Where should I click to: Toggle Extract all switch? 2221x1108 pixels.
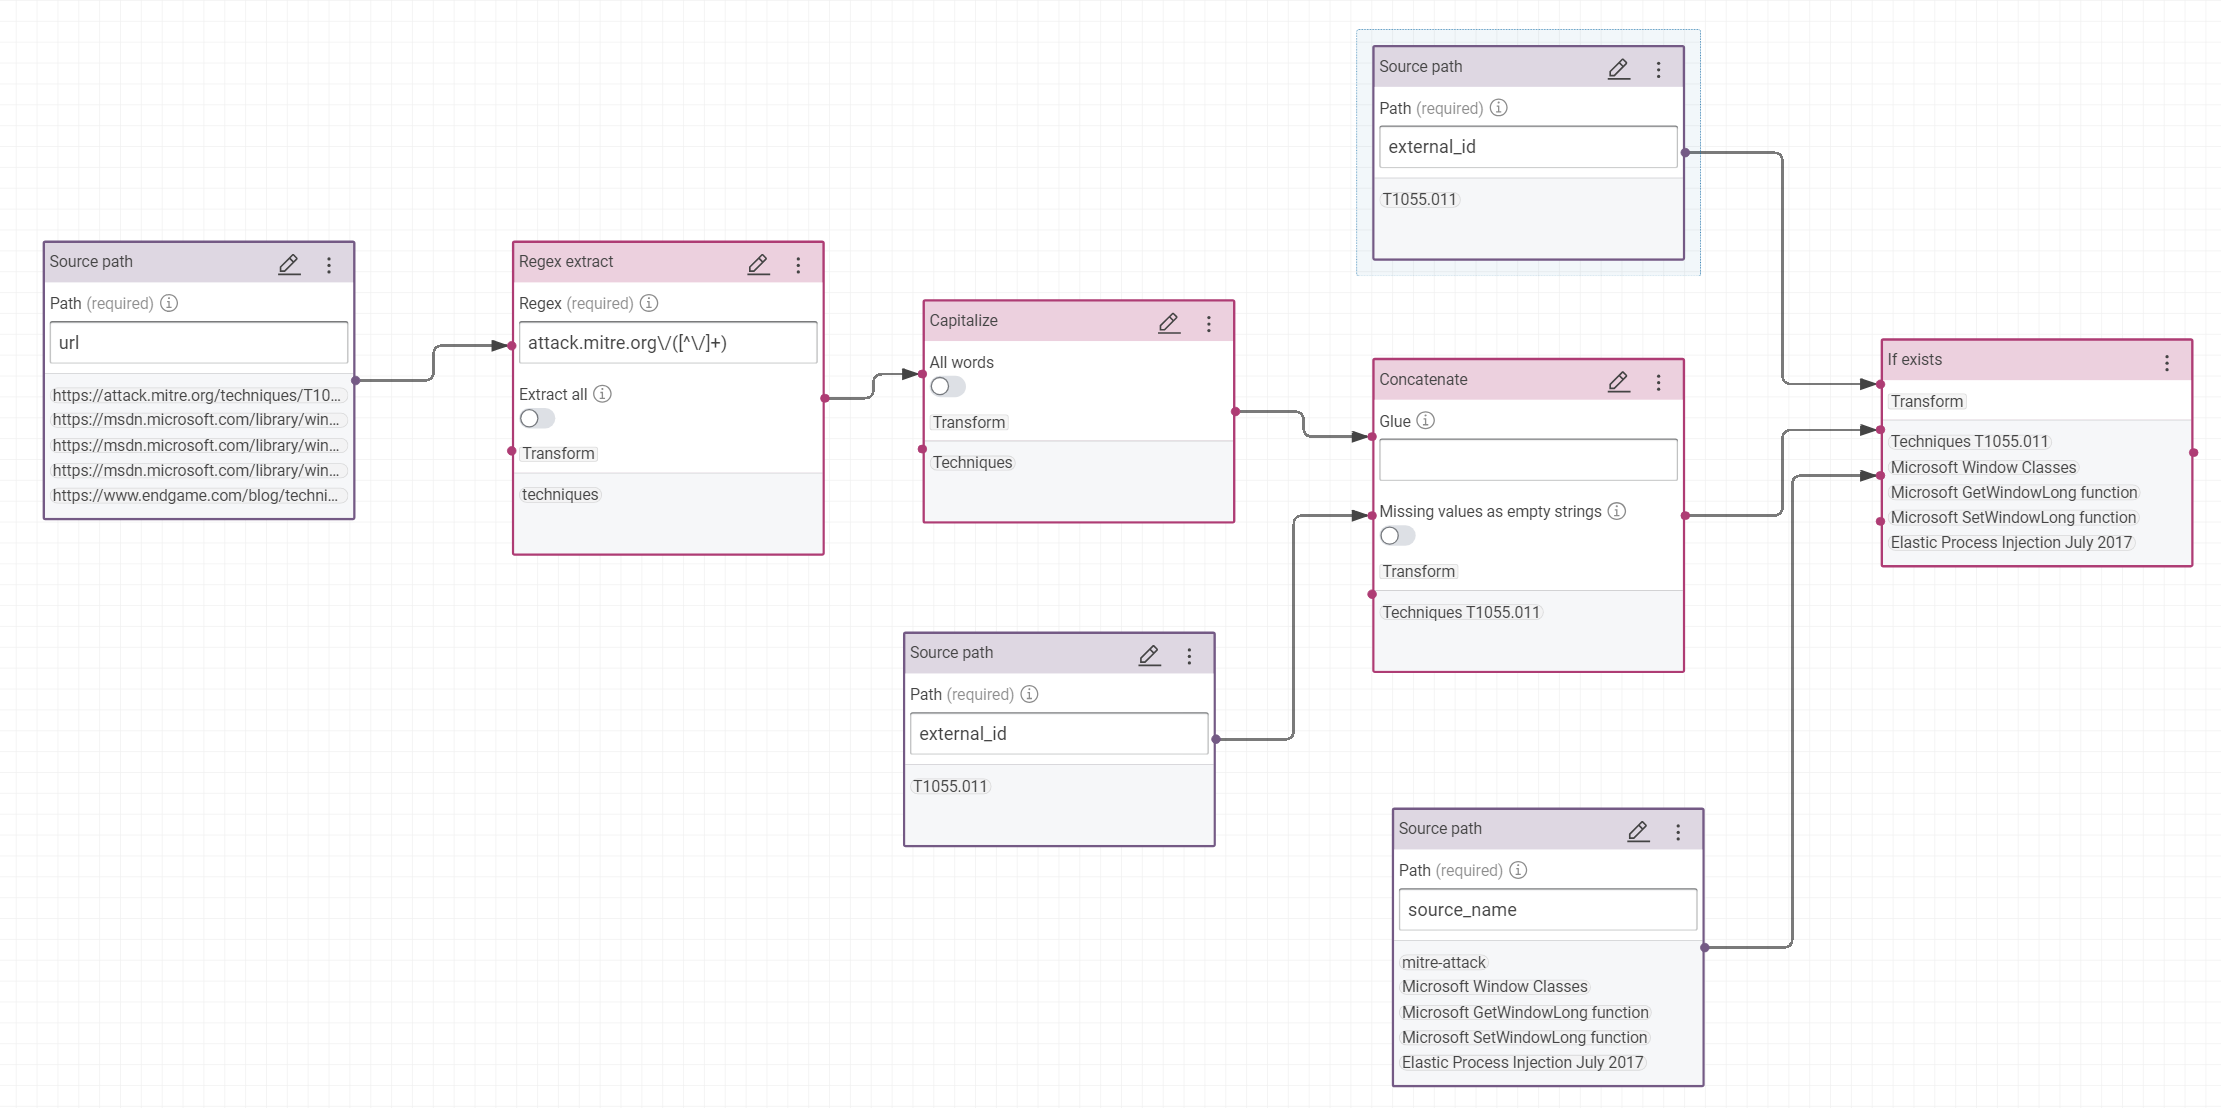pos(537,419)
